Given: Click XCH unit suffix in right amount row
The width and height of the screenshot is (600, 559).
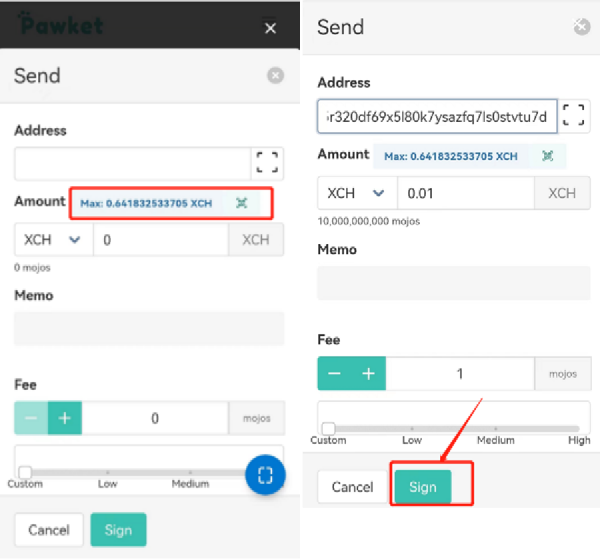Looking at the screenshot, I should tap(562, 193).
